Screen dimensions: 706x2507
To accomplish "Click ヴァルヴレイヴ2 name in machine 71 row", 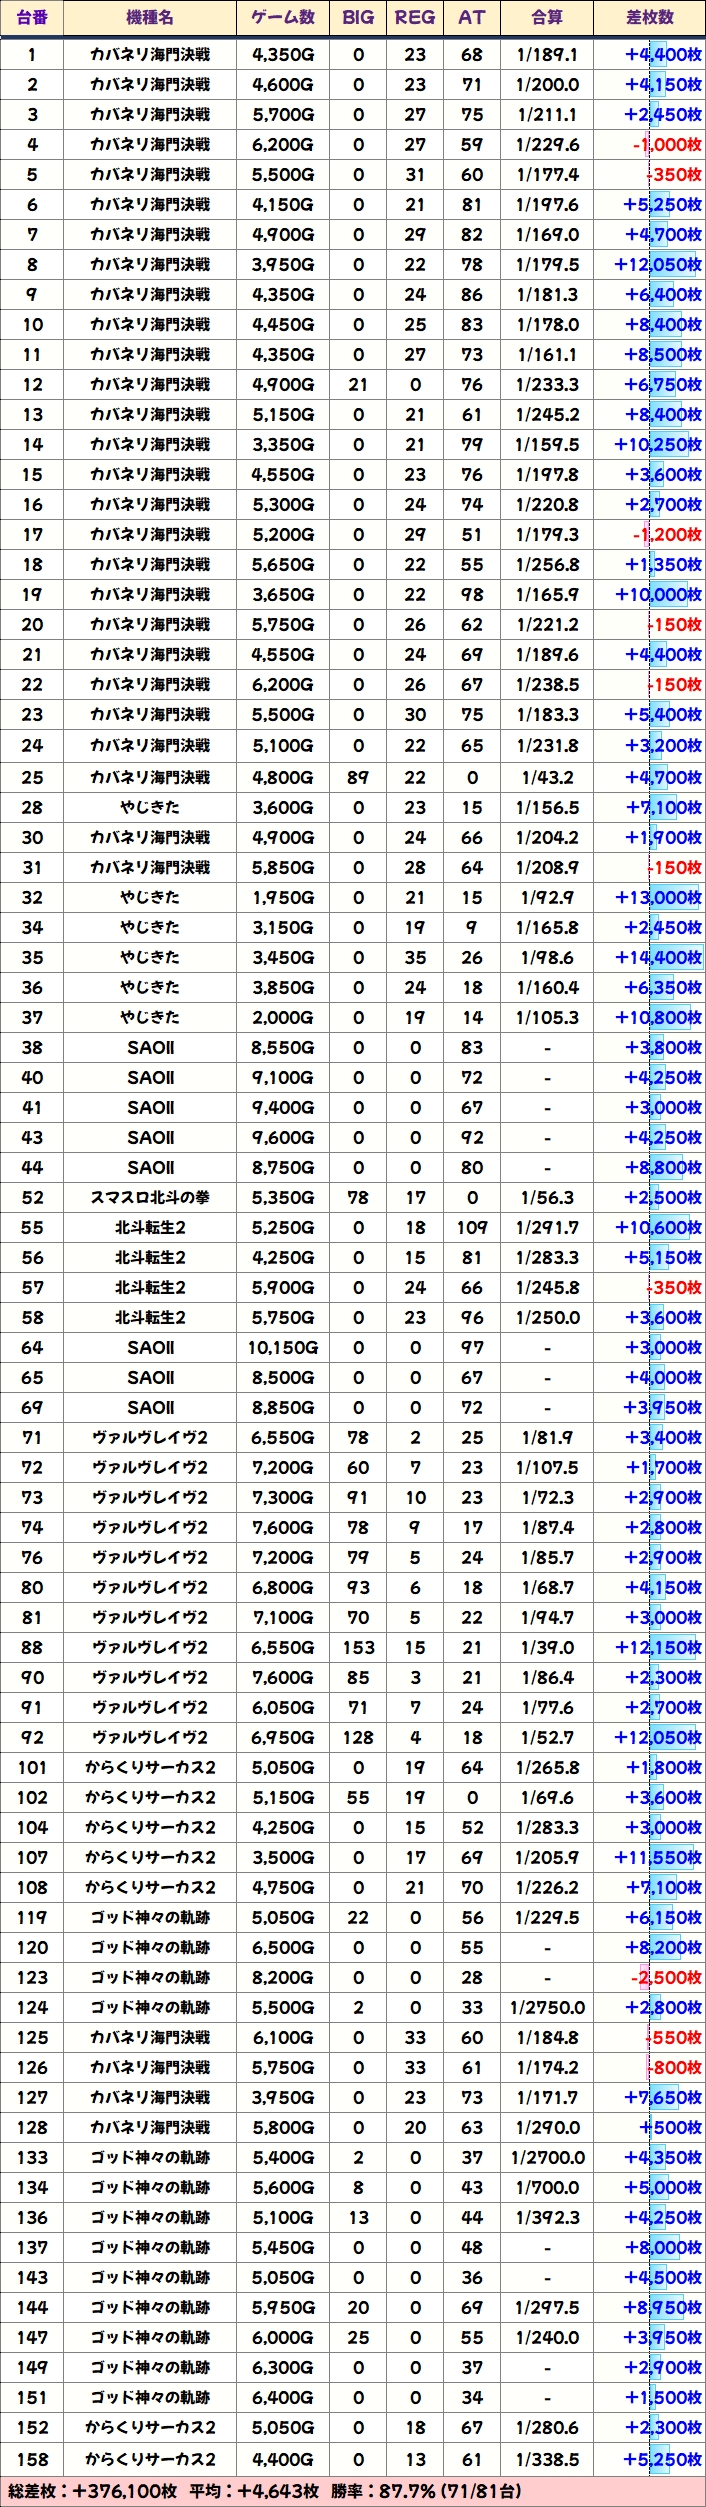I will click(x=150, y=1437).
